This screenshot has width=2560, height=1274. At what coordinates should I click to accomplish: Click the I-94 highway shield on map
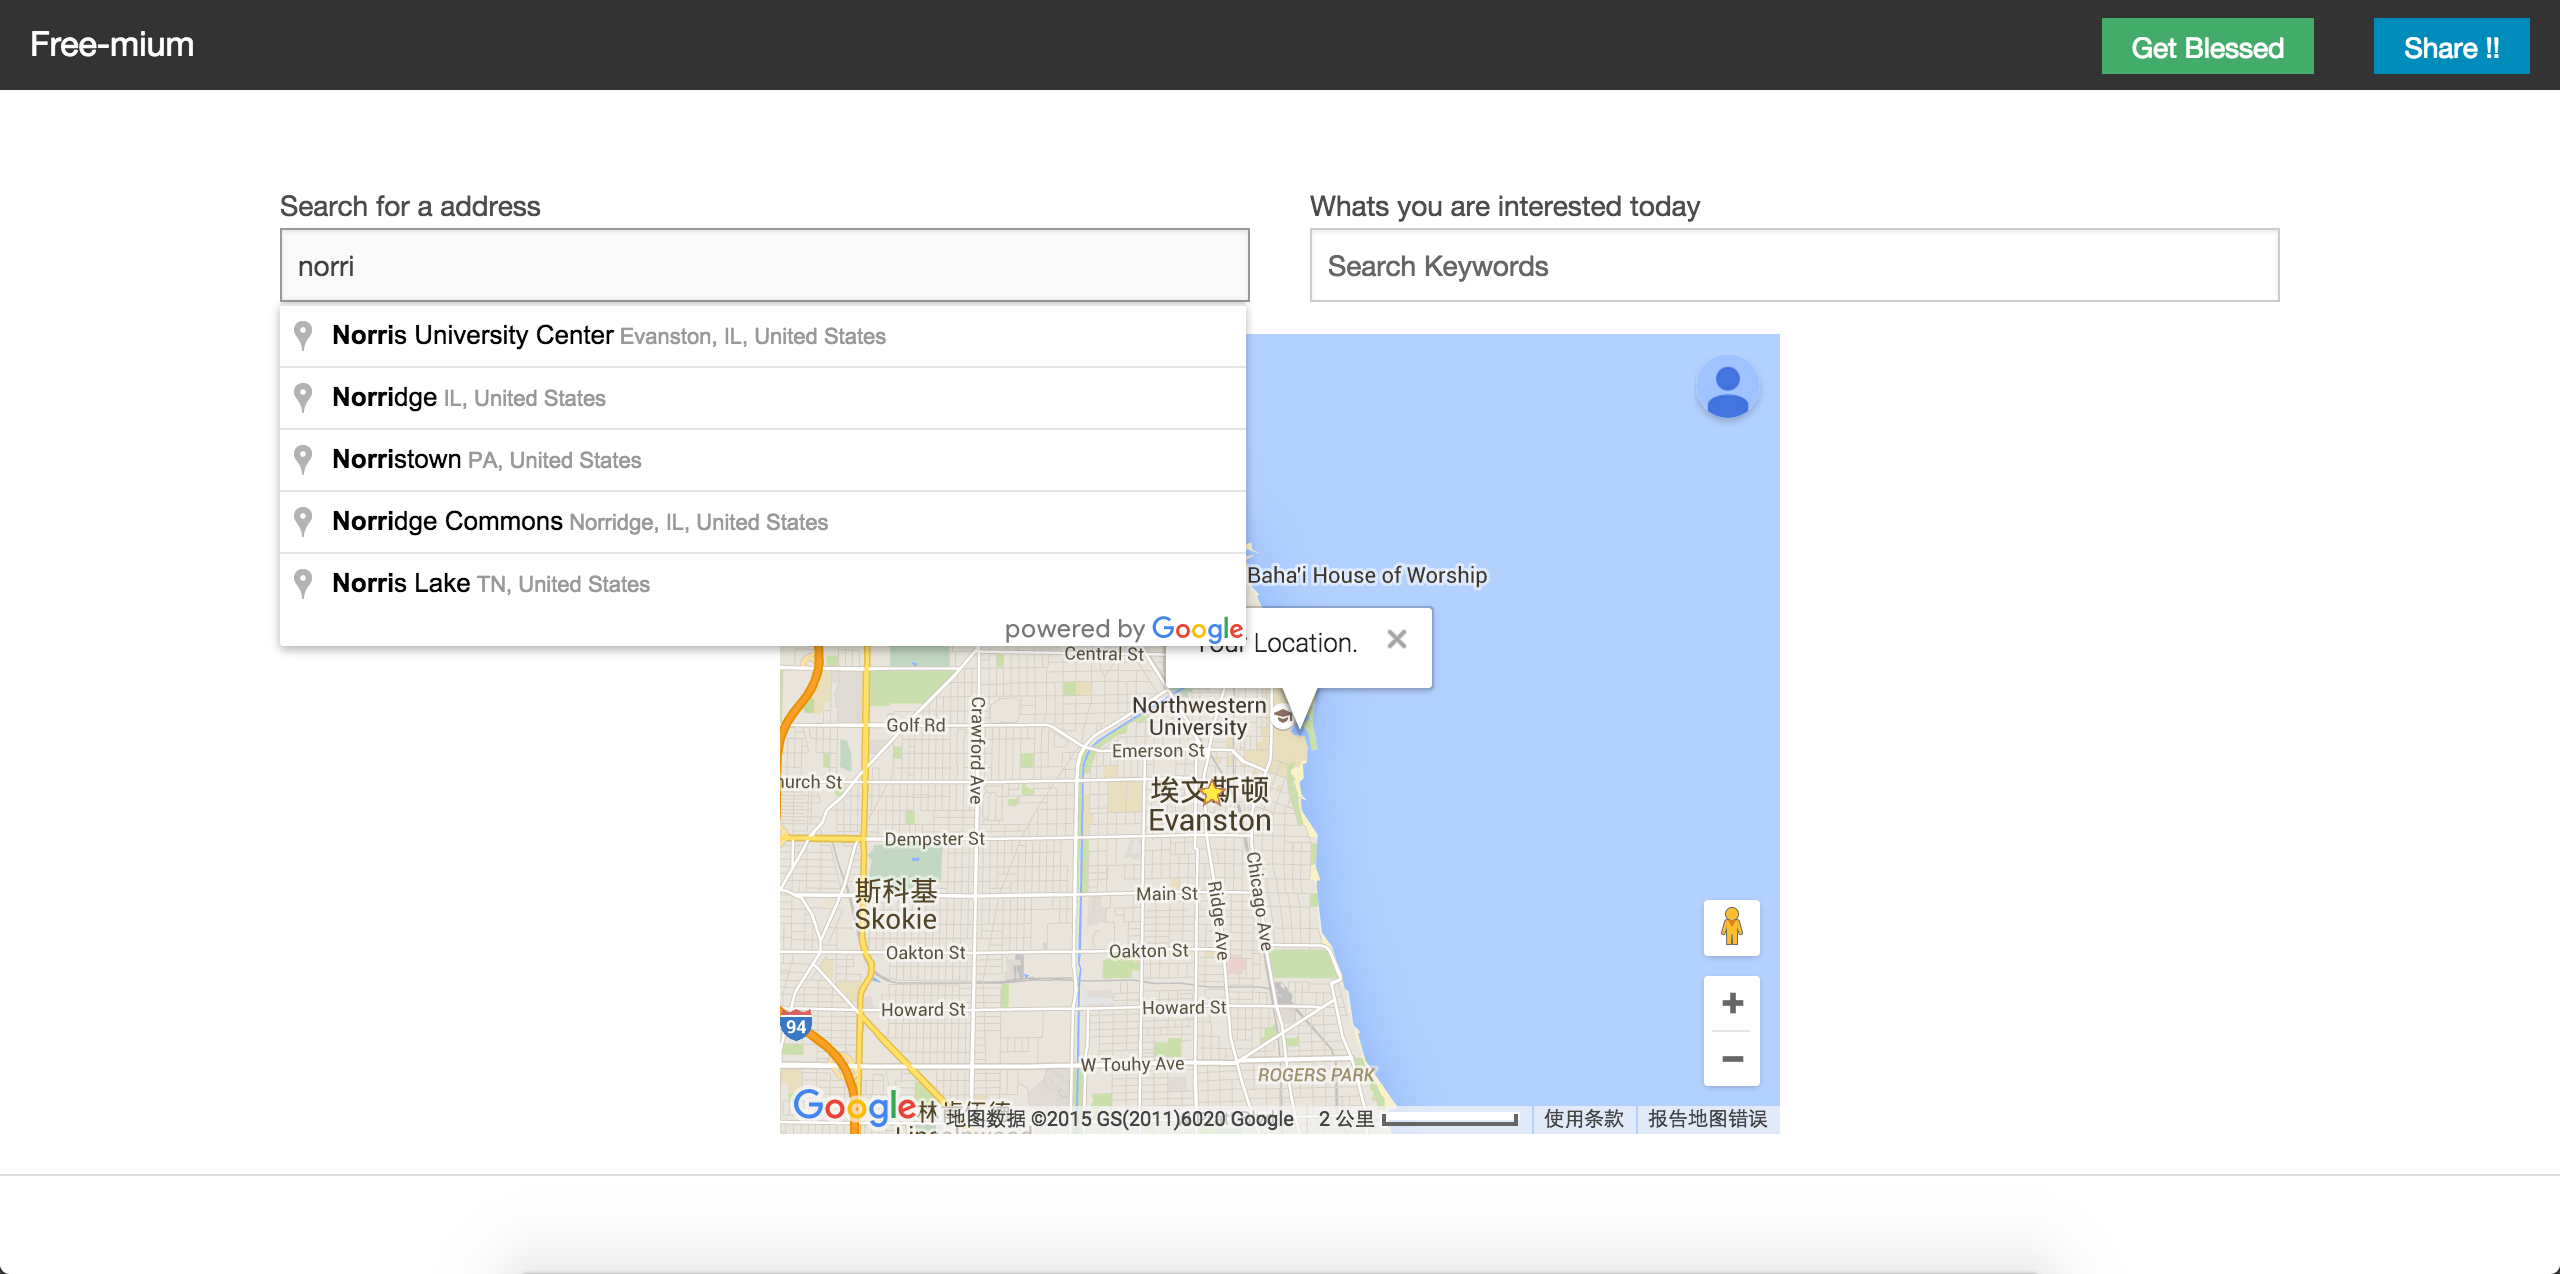(796, 1026)
